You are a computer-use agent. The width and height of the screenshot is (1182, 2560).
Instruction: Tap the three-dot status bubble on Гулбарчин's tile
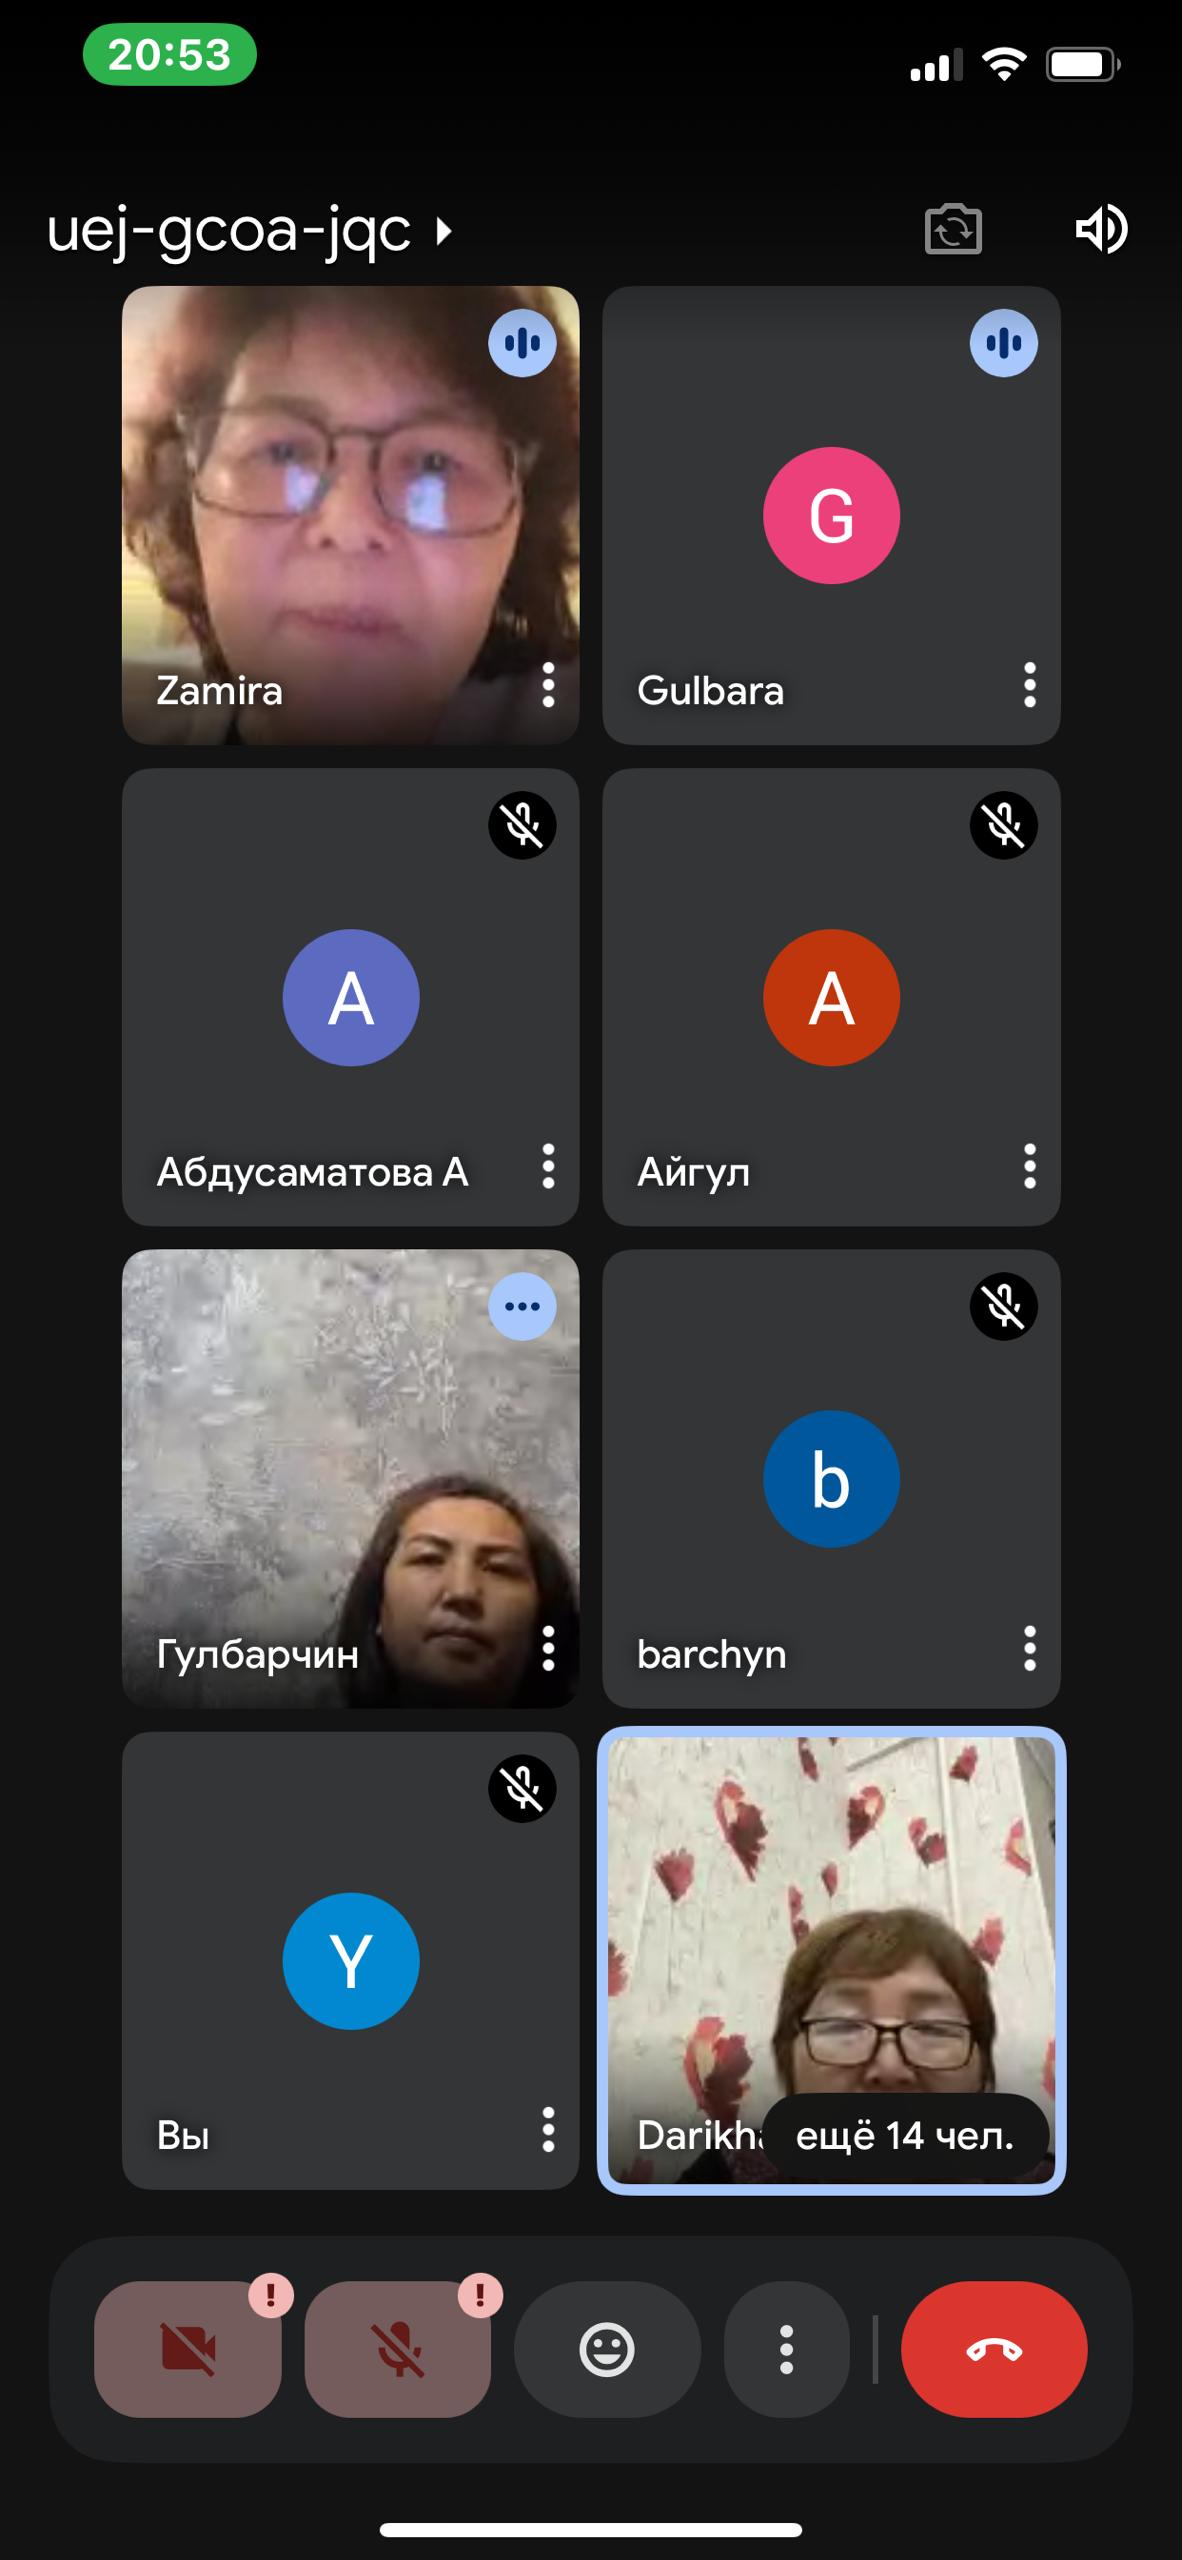point(522,1306)
